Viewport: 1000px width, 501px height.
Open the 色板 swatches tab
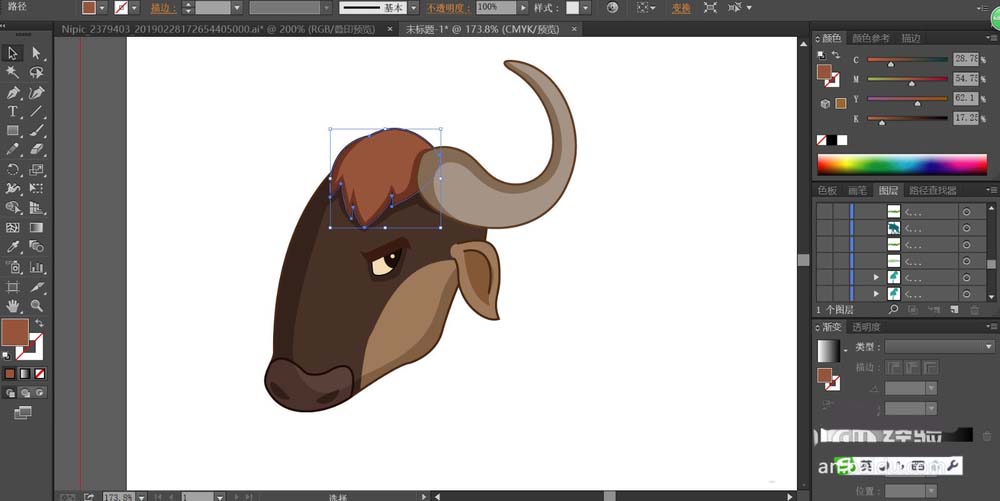pyautogui.click(x=827, y=190)
